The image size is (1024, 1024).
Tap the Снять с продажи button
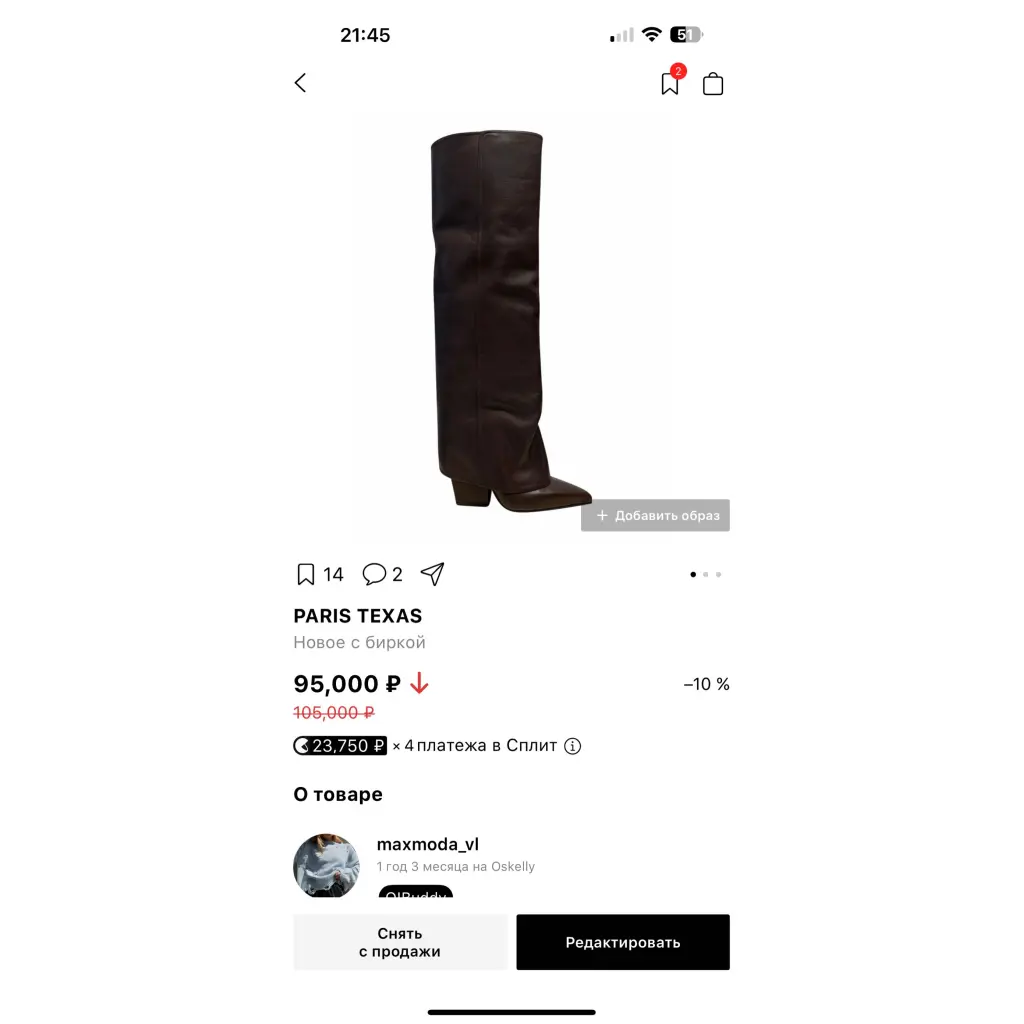400,942
